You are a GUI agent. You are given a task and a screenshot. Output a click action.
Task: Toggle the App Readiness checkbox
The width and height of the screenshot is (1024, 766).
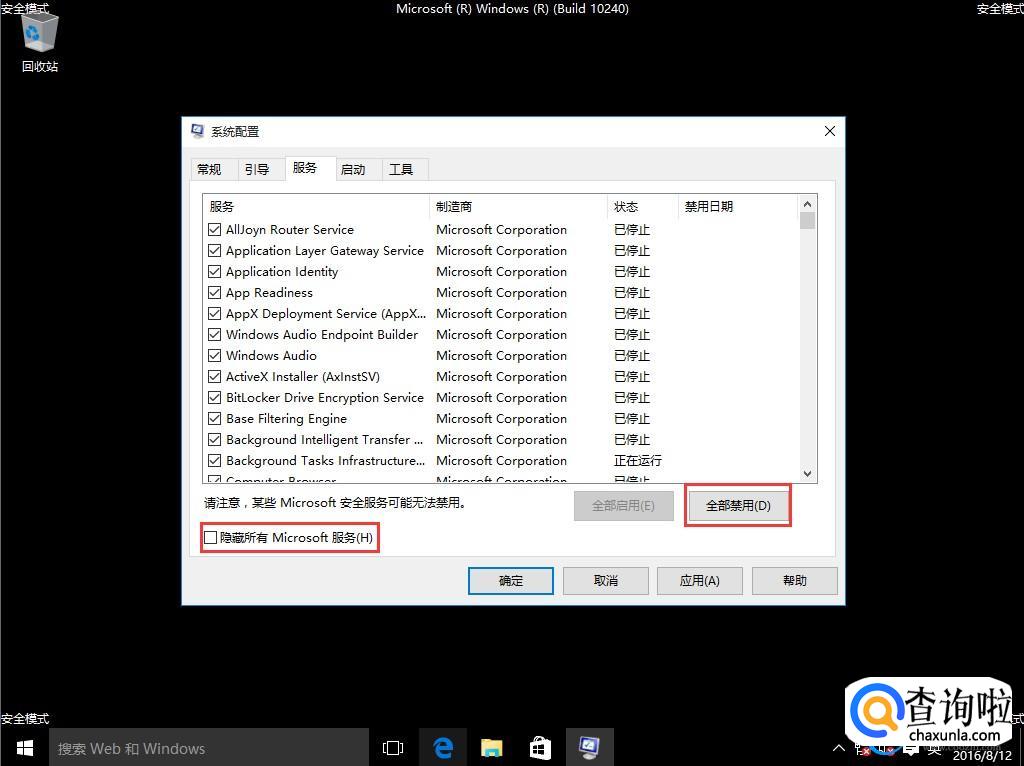(x=214, y=293)
